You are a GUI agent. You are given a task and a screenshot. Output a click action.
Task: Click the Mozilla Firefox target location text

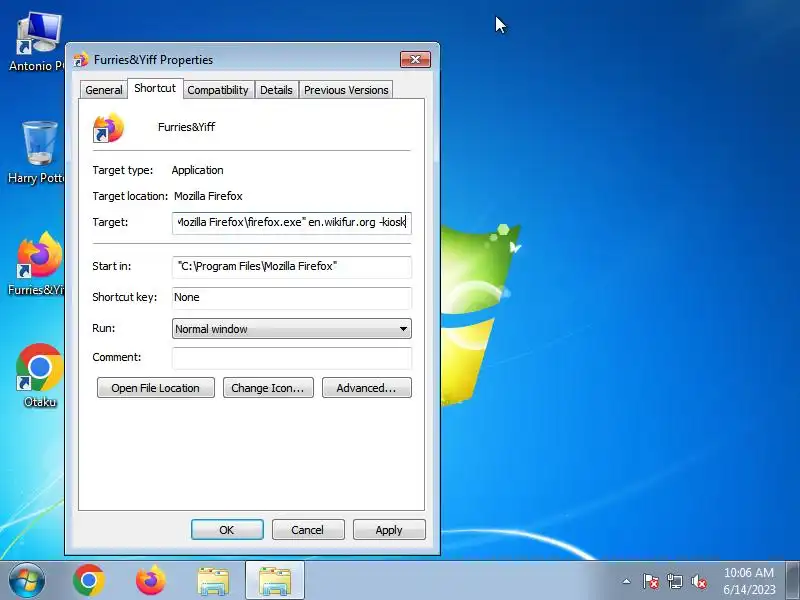208,196
